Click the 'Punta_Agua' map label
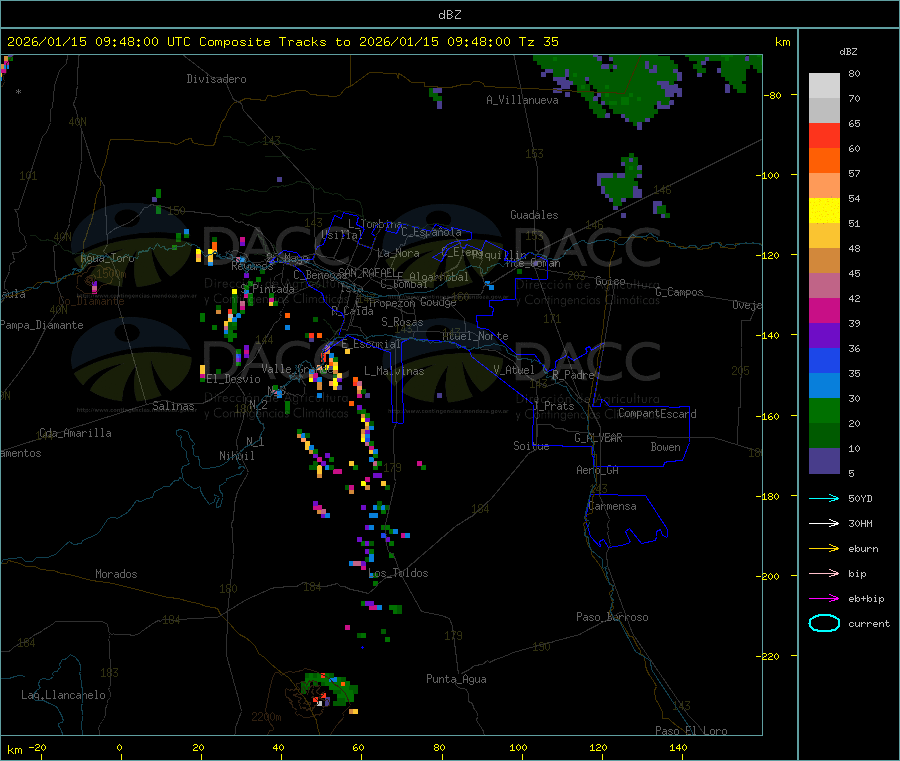900x761 pixels. point(456,679)
